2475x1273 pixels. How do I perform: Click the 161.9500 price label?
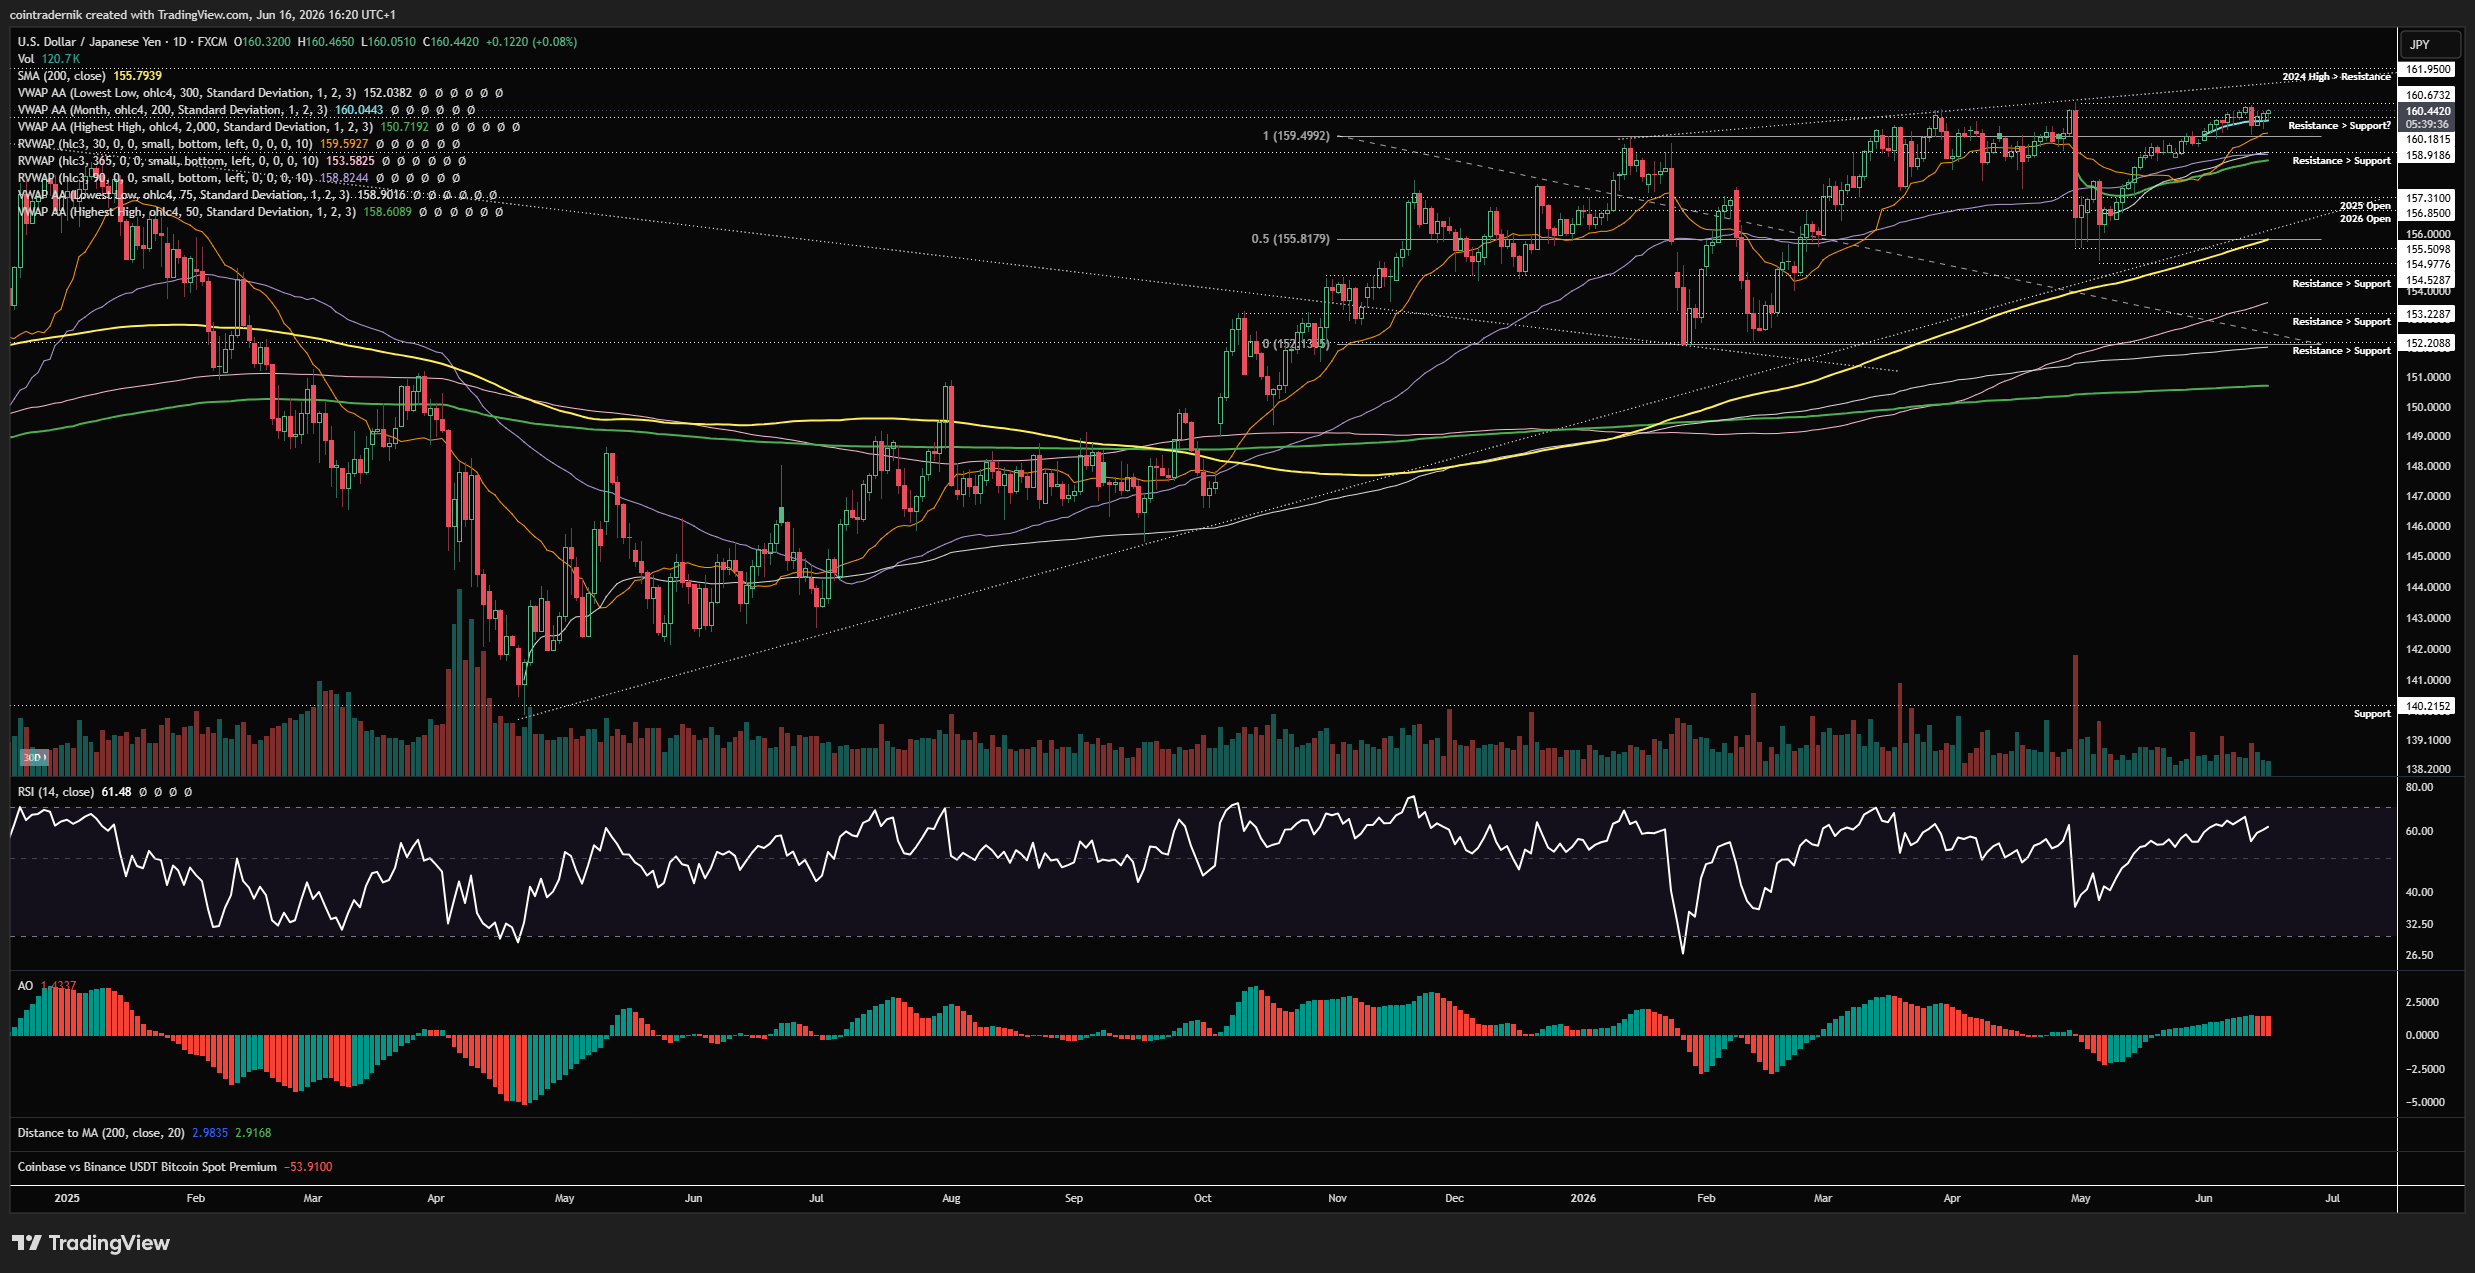coord(2428,70)
